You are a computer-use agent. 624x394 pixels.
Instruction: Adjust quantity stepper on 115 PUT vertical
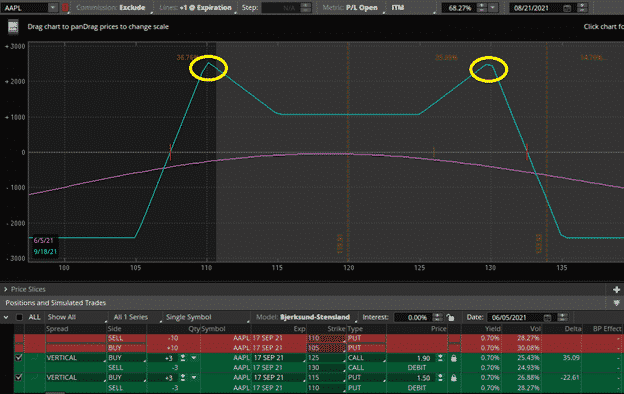click(x=183, y=377)
